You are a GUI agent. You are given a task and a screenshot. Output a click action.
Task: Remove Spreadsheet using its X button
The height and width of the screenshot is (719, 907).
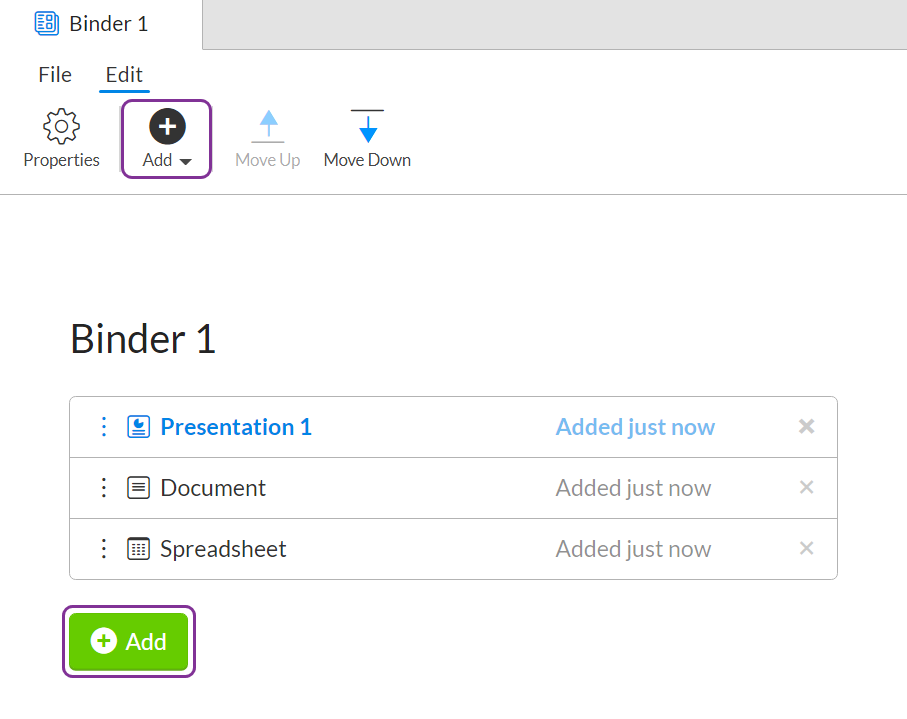click(x=806, y=548)
